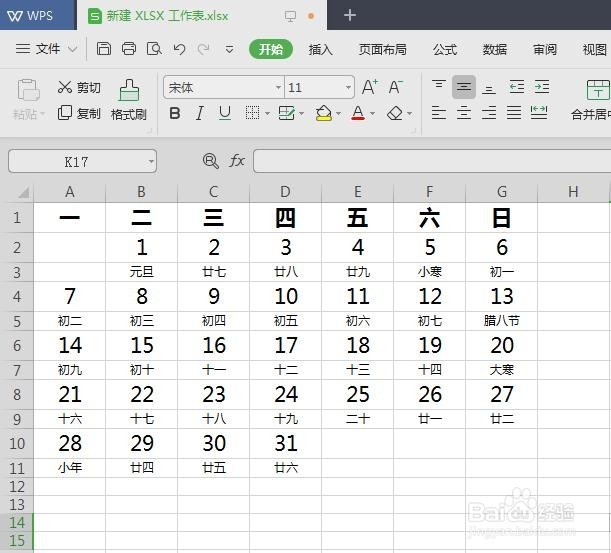This screenshot has width=611, height=553.
Task: Open Print Preview icon
Action: pyautogui.click(x=154, y=49)
